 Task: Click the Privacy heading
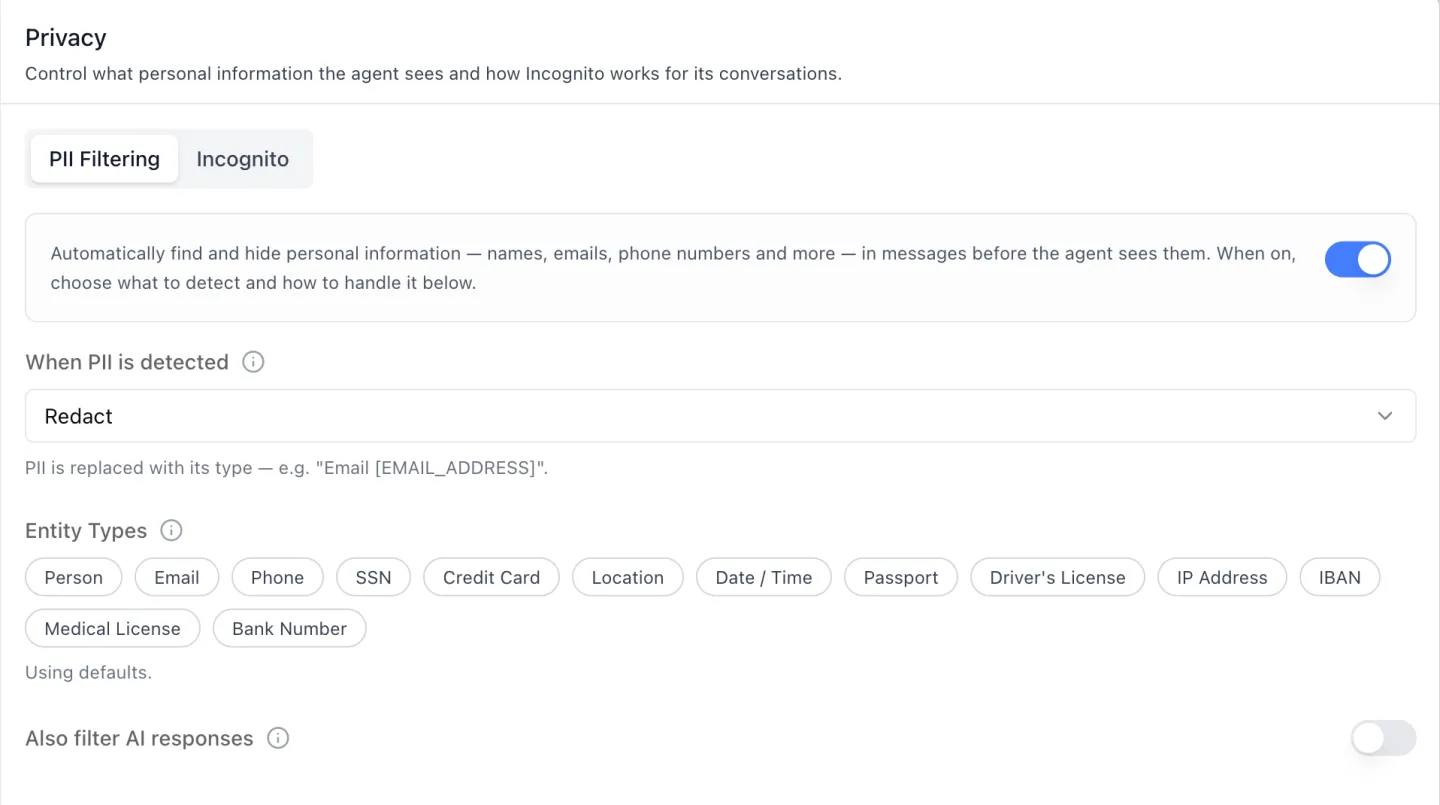click(x=66, y=38)
